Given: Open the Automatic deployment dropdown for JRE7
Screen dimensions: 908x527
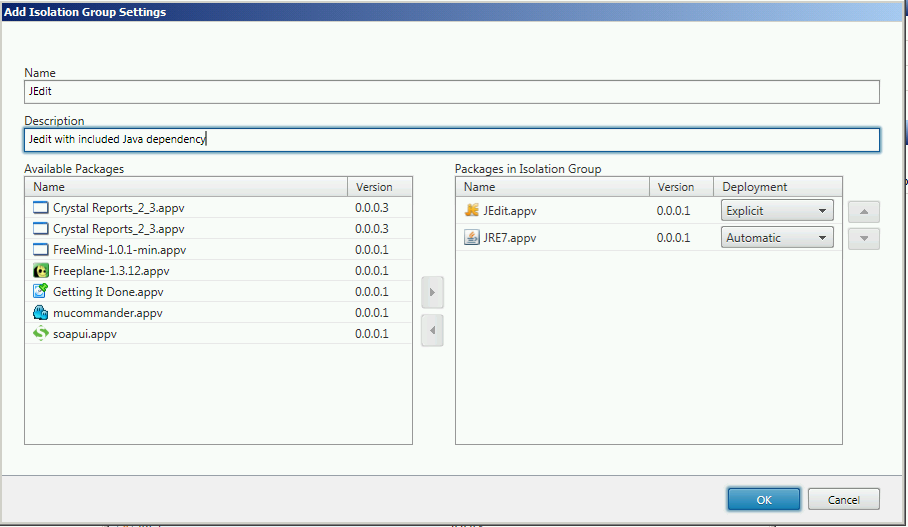Looking at the screenshot, I should [x=777, y=238].
